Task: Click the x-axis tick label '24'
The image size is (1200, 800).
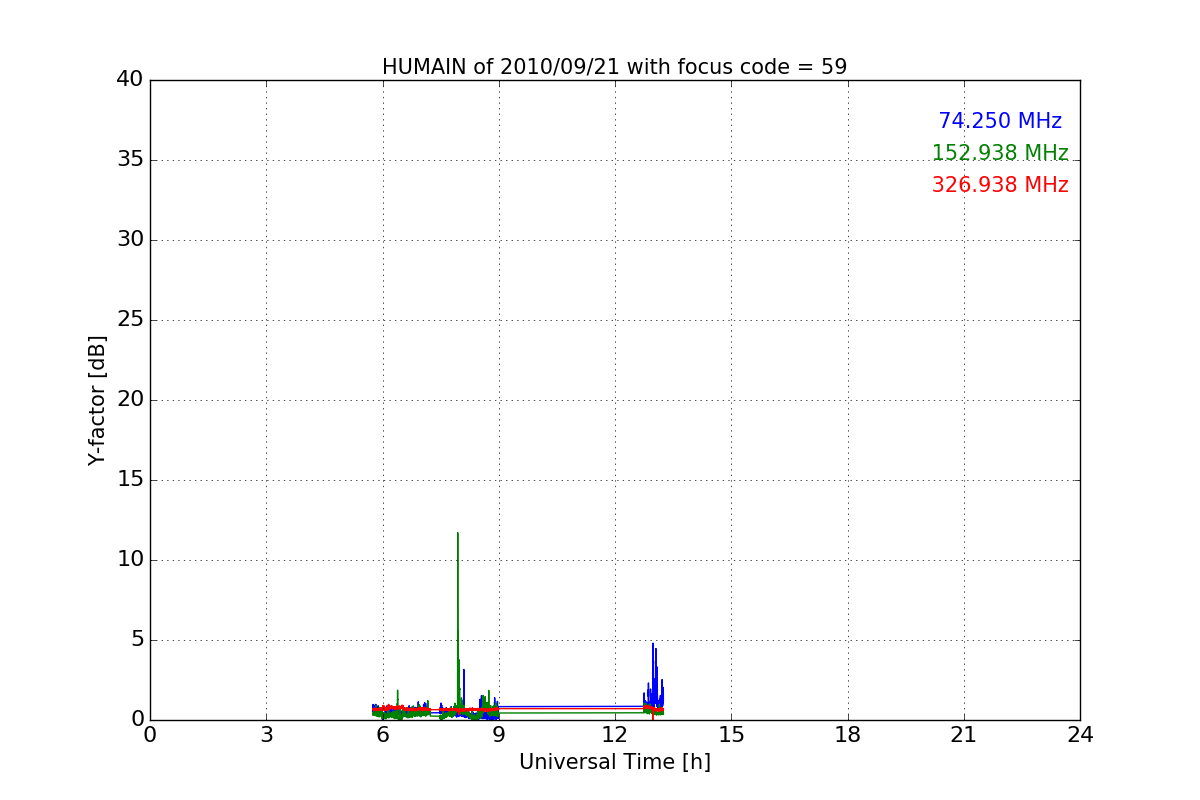Action: (1080, 735)
